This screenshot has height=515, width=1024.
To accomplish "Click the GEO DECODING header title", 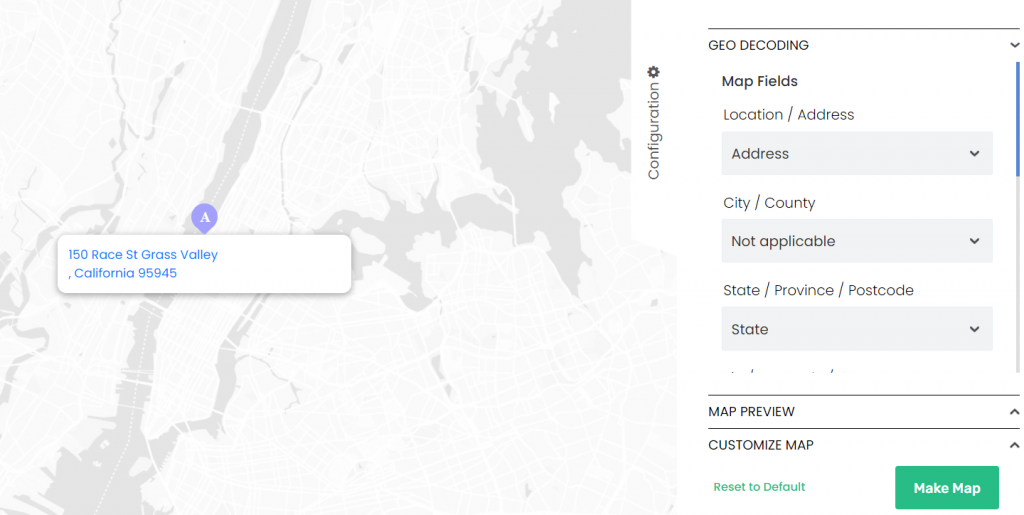I will 758,45.
